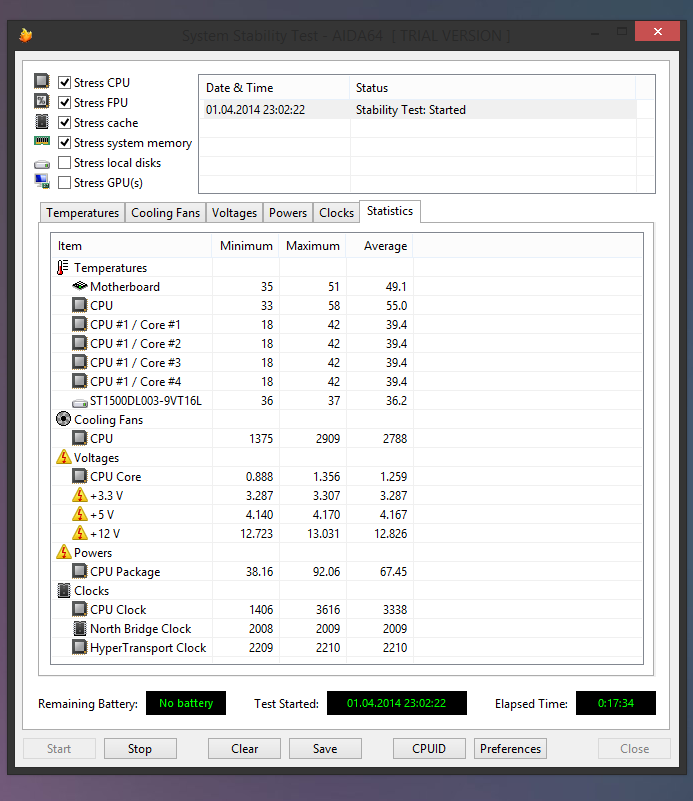
Task: Click the +12 V maximum value 13.031
Action: coord(323,533)
